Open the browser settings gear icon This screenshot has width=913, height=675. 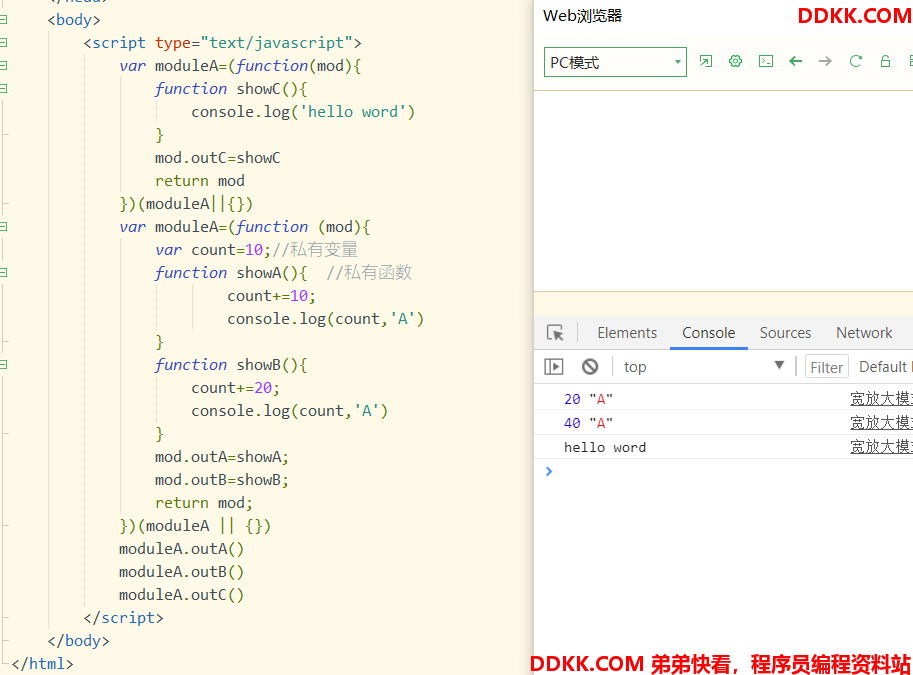tap(735, 61)
